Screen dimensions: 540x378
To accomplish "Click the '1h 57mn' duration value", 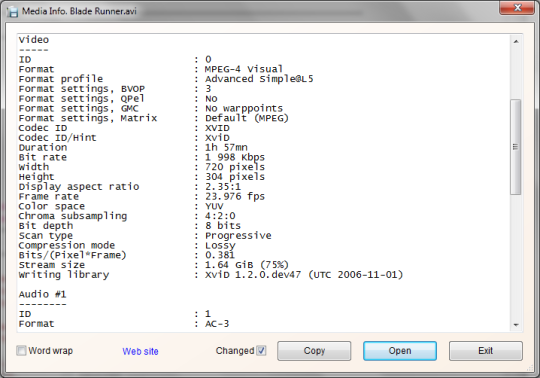I will [x=226, y=147].
